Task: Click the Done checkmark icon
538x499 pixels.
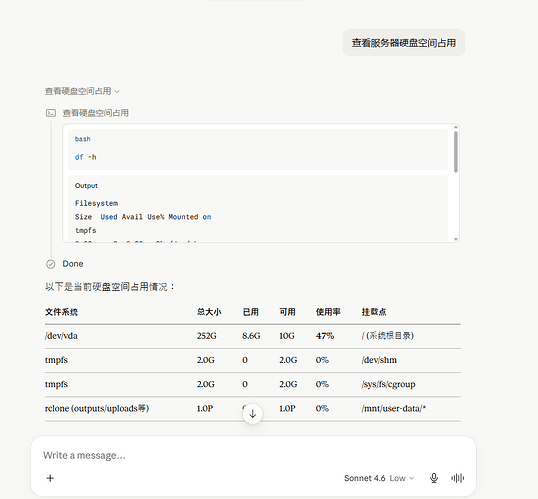Action: point(50,264)
